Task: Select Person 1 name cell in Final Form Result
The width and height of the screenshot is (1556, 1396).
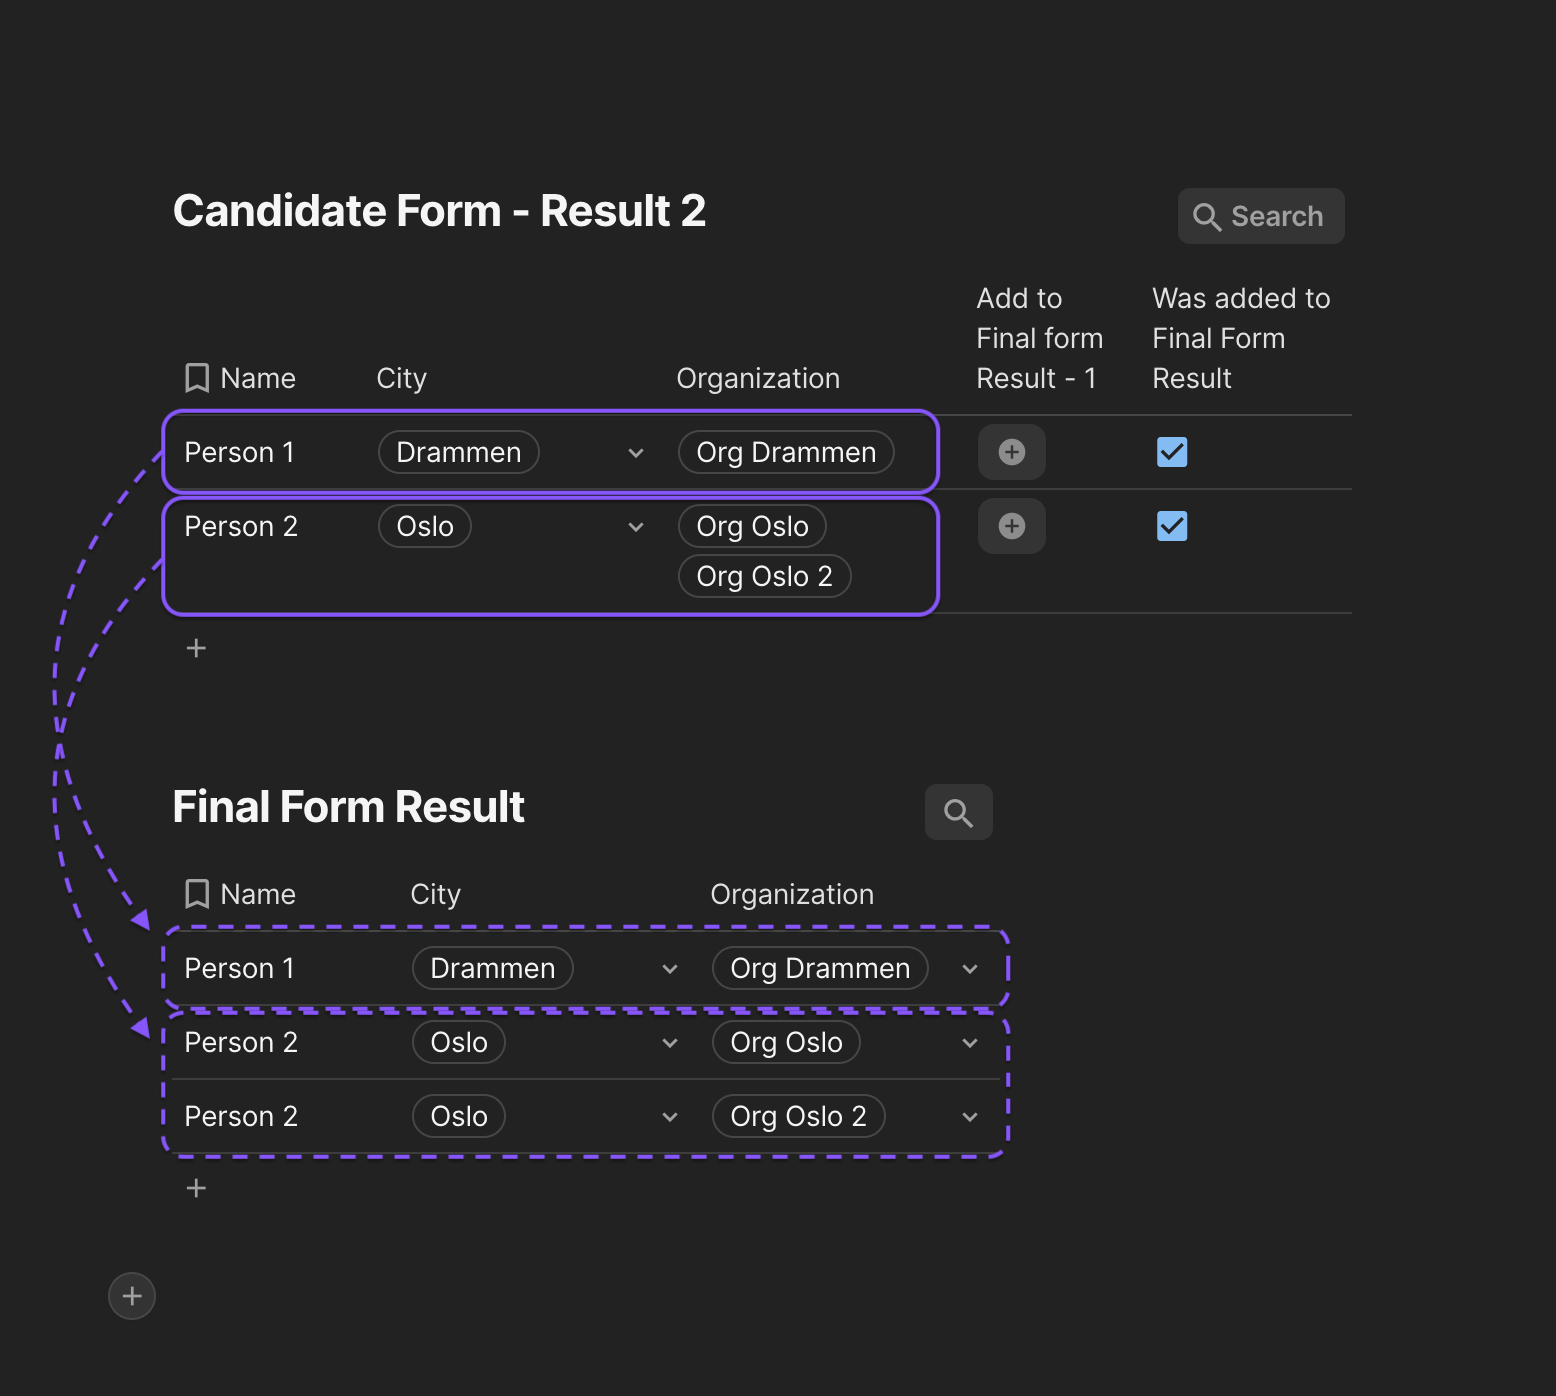Action: click(240, 968)
